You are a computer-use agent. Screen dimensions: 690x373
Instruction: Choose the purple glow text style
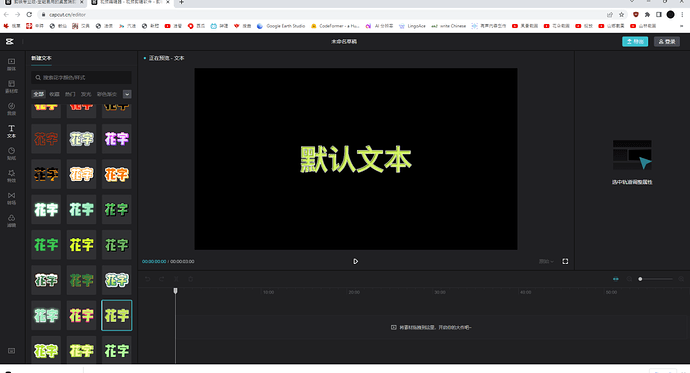[x=117, y=139]
